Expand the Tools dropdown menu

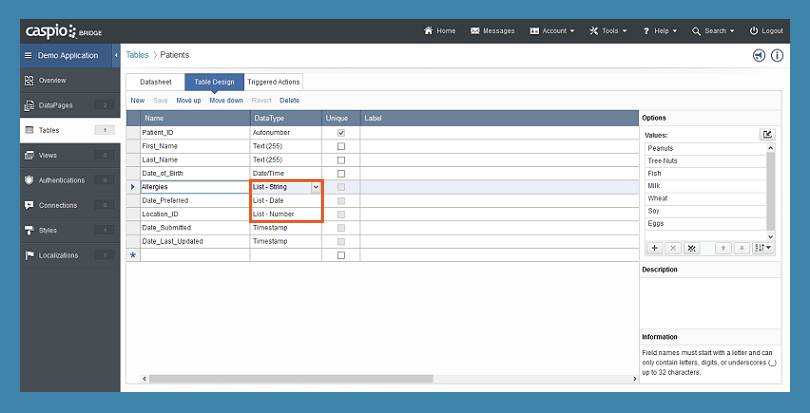pyautogui.click(x=608, y=31)
